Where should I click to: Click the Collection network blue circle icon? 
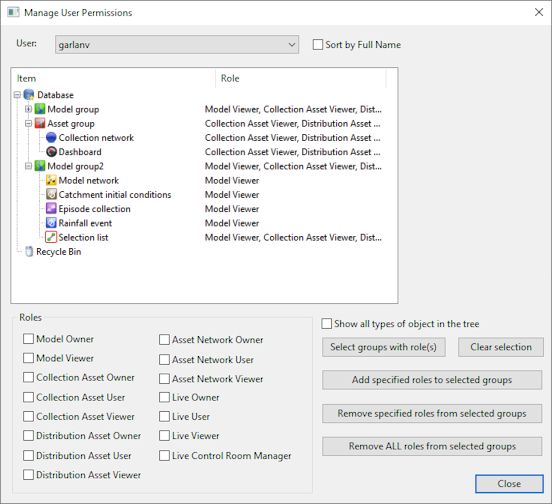click(51, 138)
